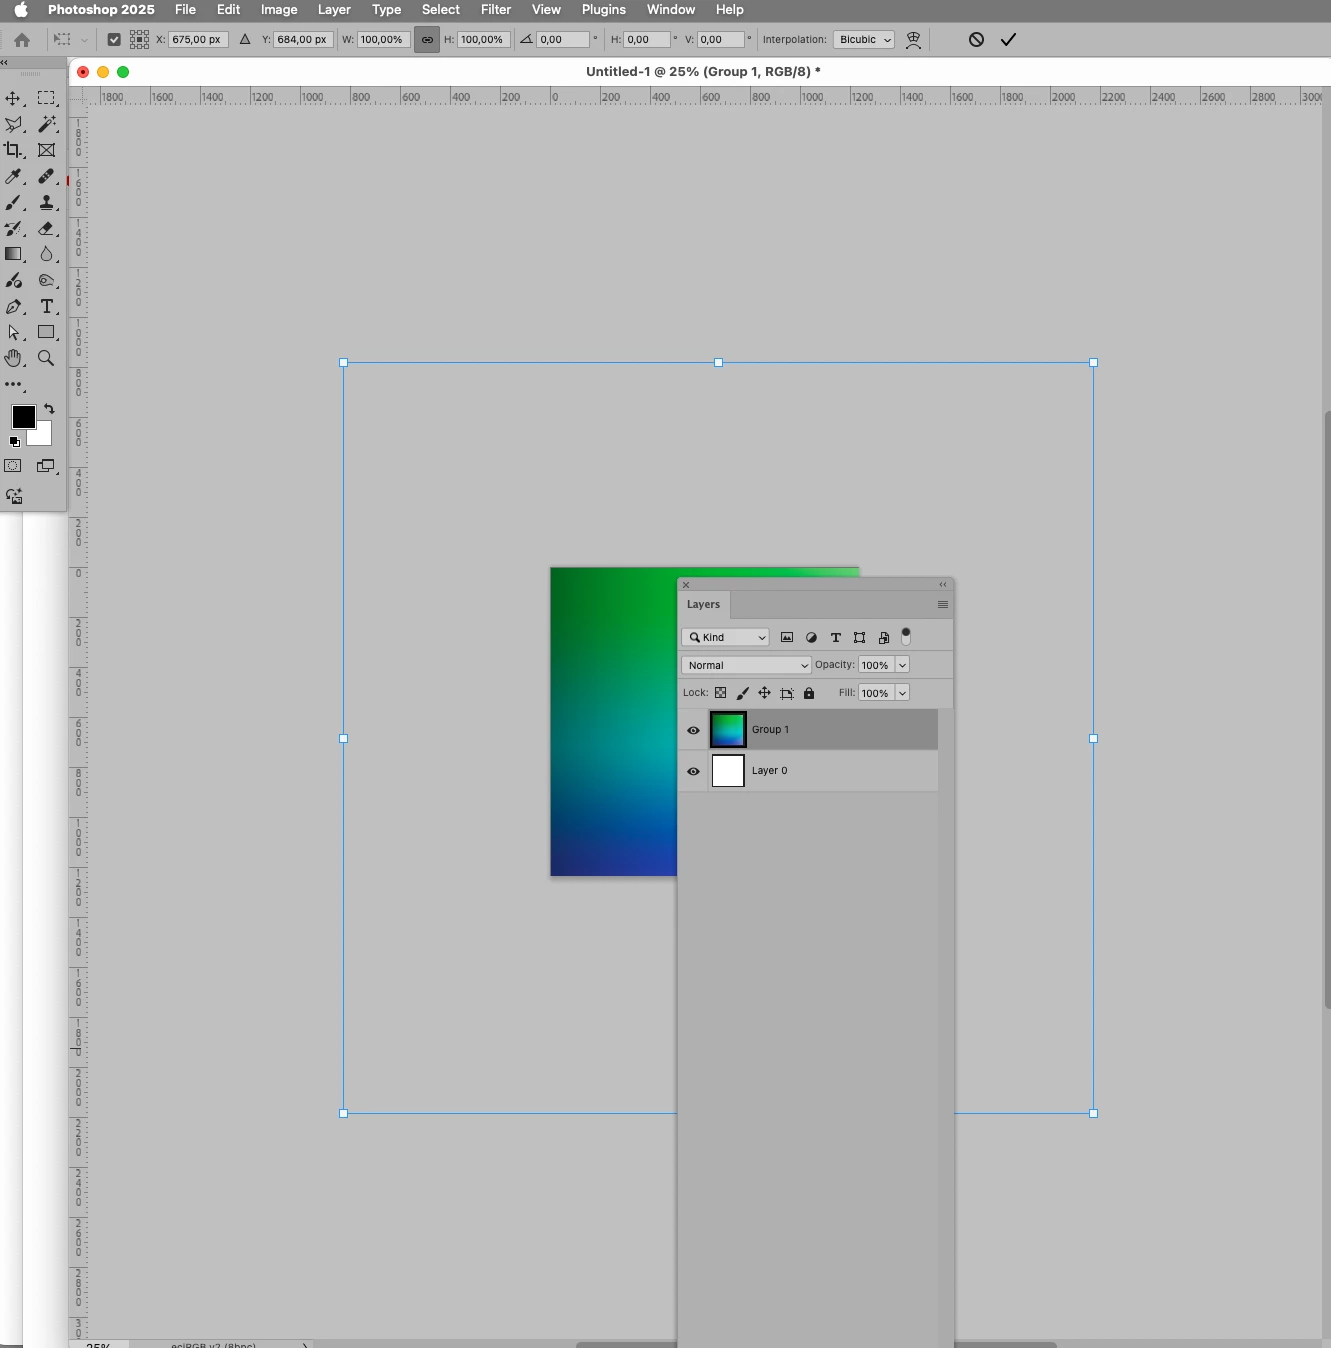Select the Pen tool
This screenshot has height=1348, width=1331.
(13, 306)
